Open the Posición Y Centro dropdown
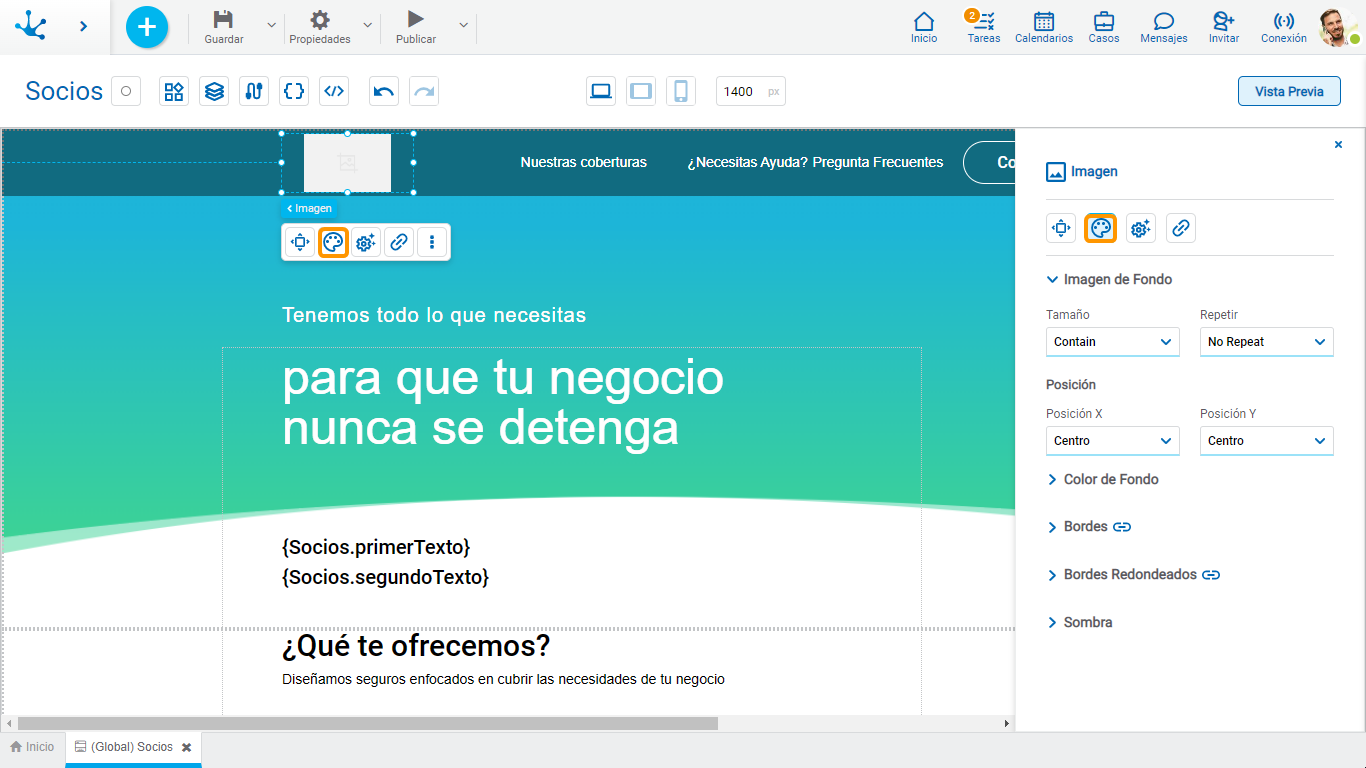The width and height of the screenshot is (1366, 768). (1267, 441)
